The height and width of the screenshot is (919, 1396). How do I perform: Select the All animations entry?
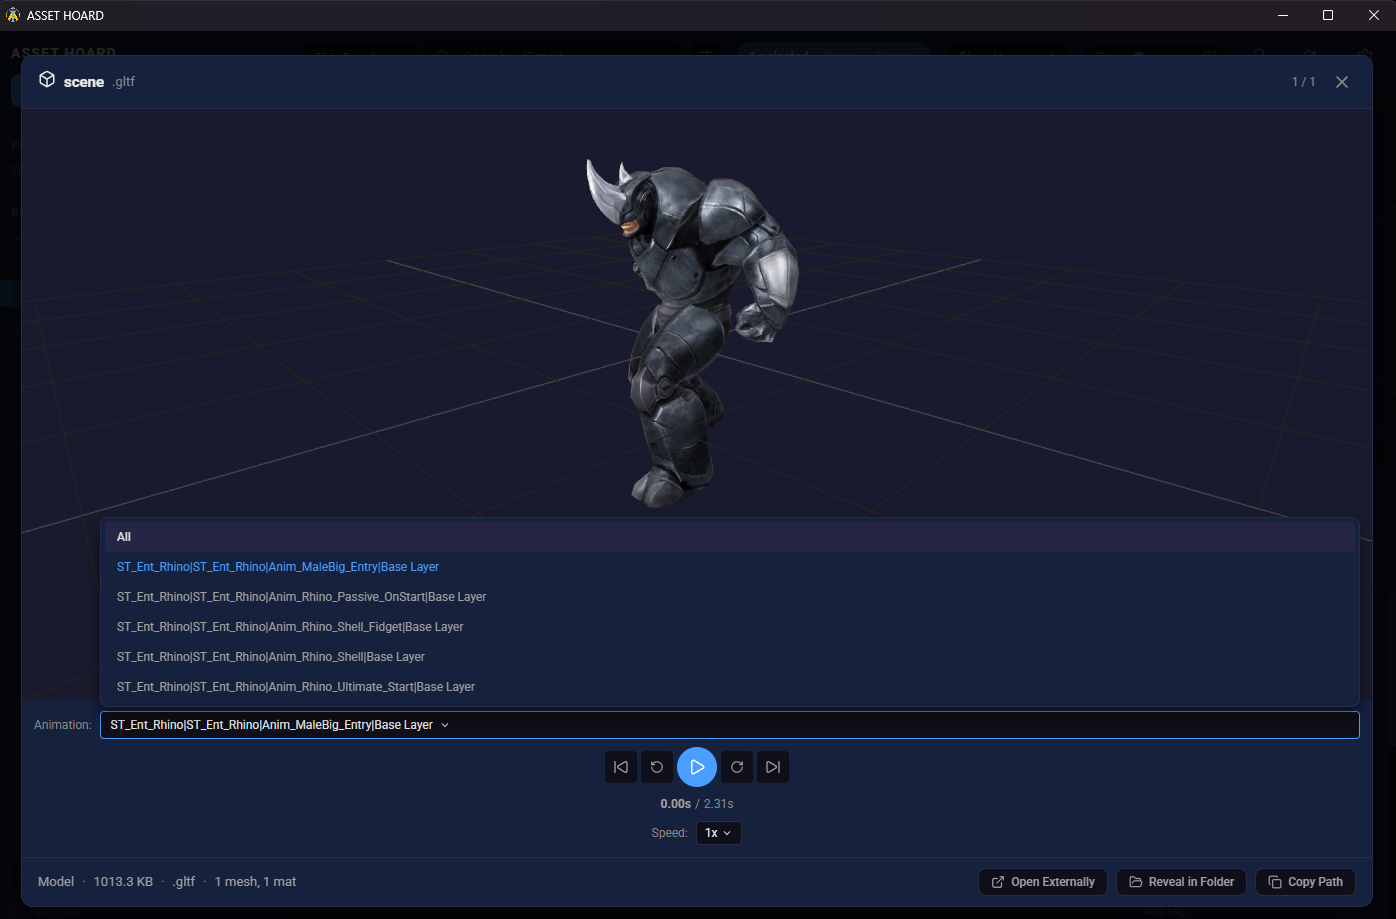point(123,536)
